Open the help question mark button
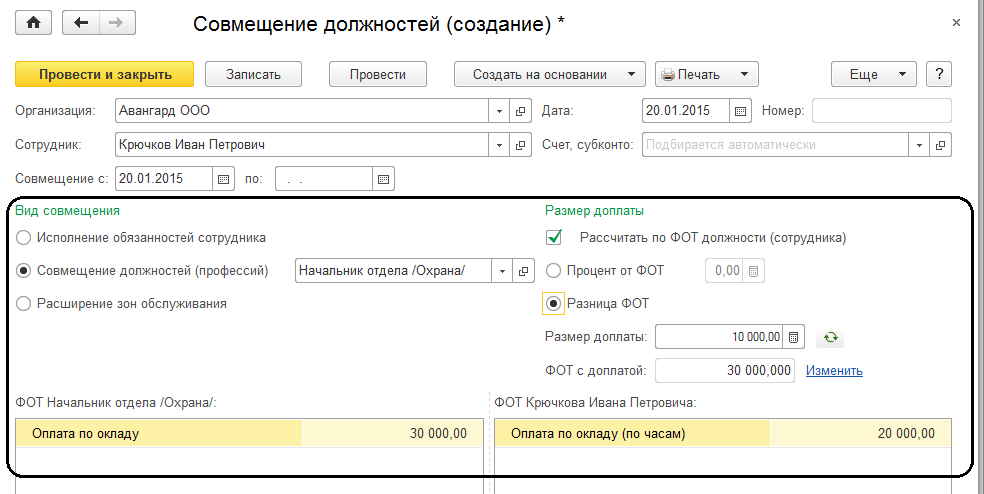 click(937, 74)
